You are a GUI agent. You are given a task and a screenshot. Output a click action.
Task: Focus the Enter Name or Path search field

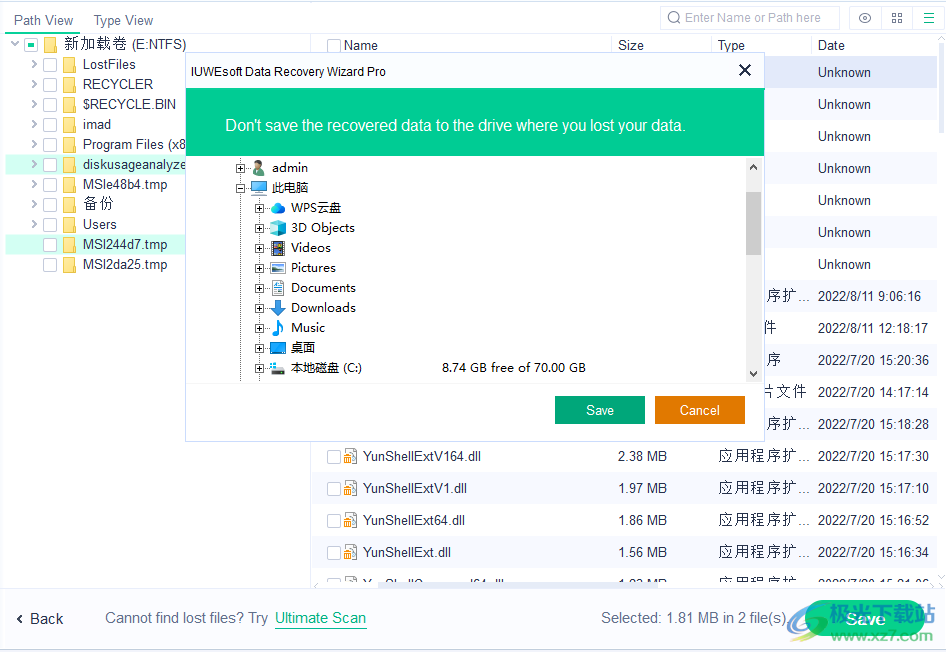click(752, 18)
